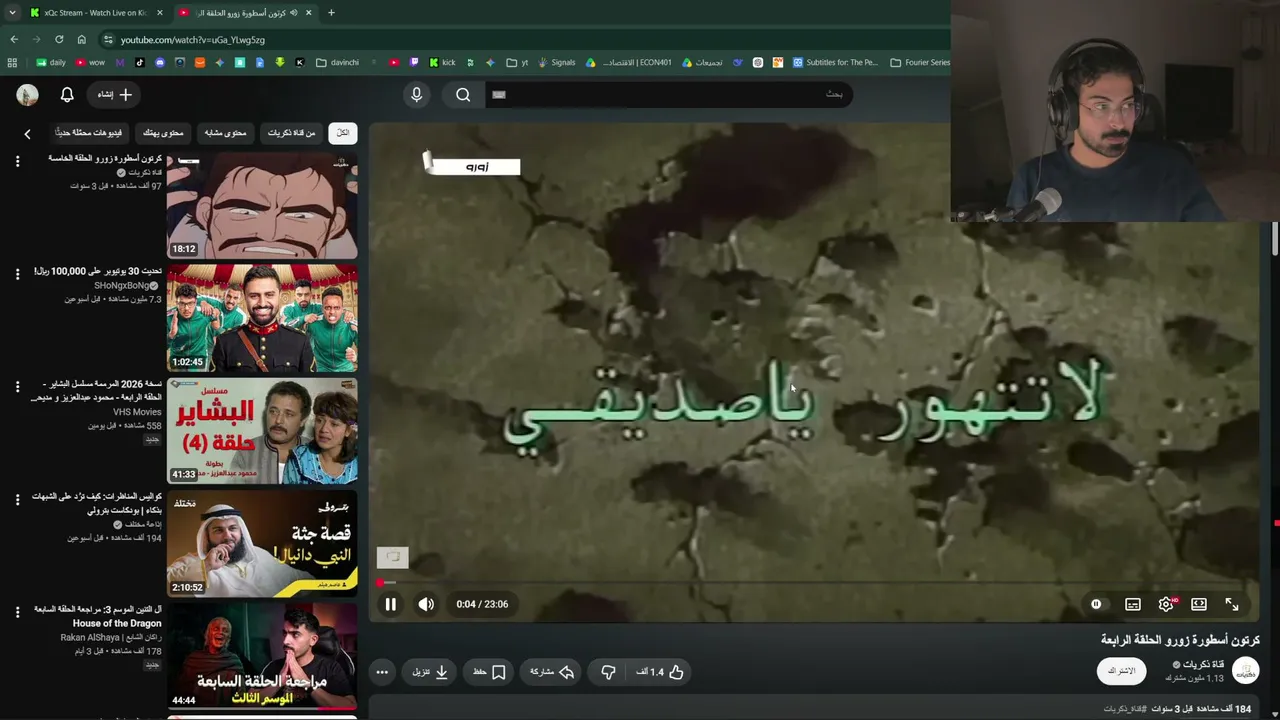Open the VHS Movies channel link
Image resolution: width=1280 pixels, height=720 pixels.
pos(137,412)
